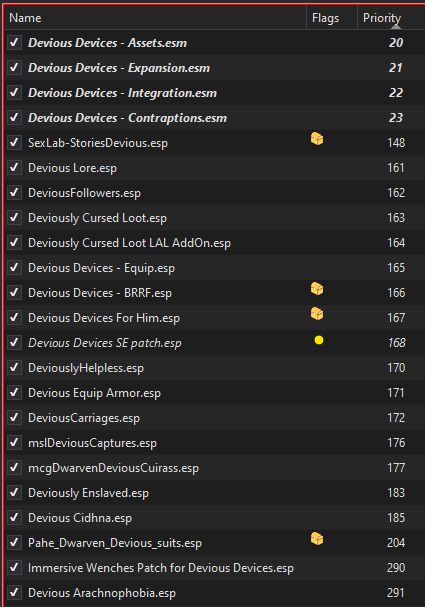Toggle checkbox for Devious Devices - Integration.esm
The width and height of the screenshot is (425, 607).
(x=14, y=93)
